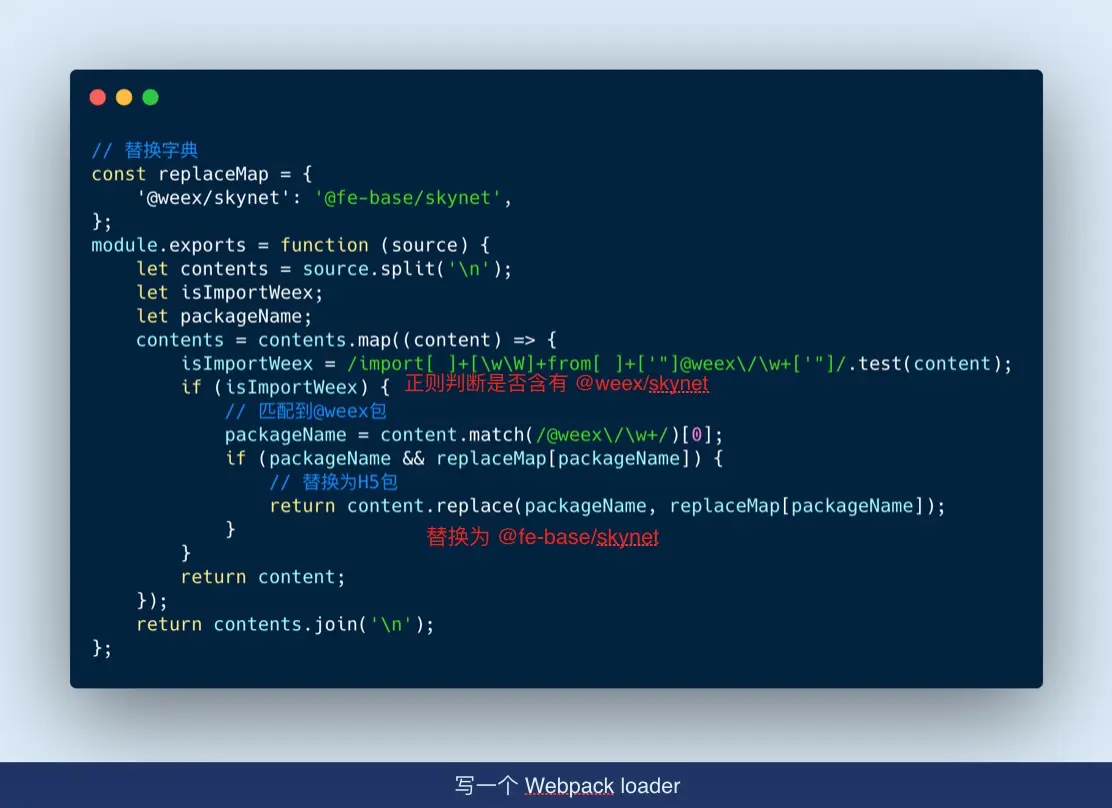Click the green maximize dot of code window
The image size is (1112, 808).
point(150,97)
